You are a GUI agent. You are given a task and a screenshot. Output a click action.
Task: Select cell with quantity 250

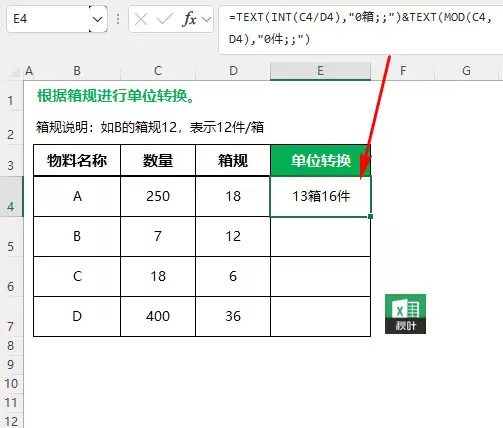(x=158, y=196)
